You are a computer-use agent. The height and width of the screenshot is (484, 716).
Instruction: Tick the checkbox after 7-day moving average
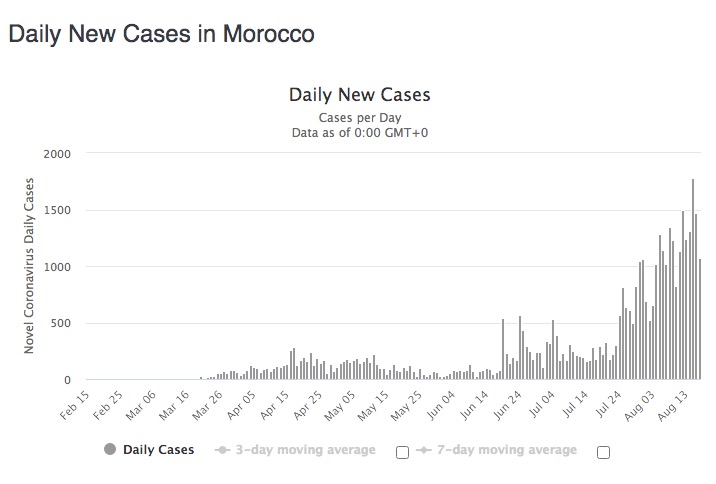point(603,452)
